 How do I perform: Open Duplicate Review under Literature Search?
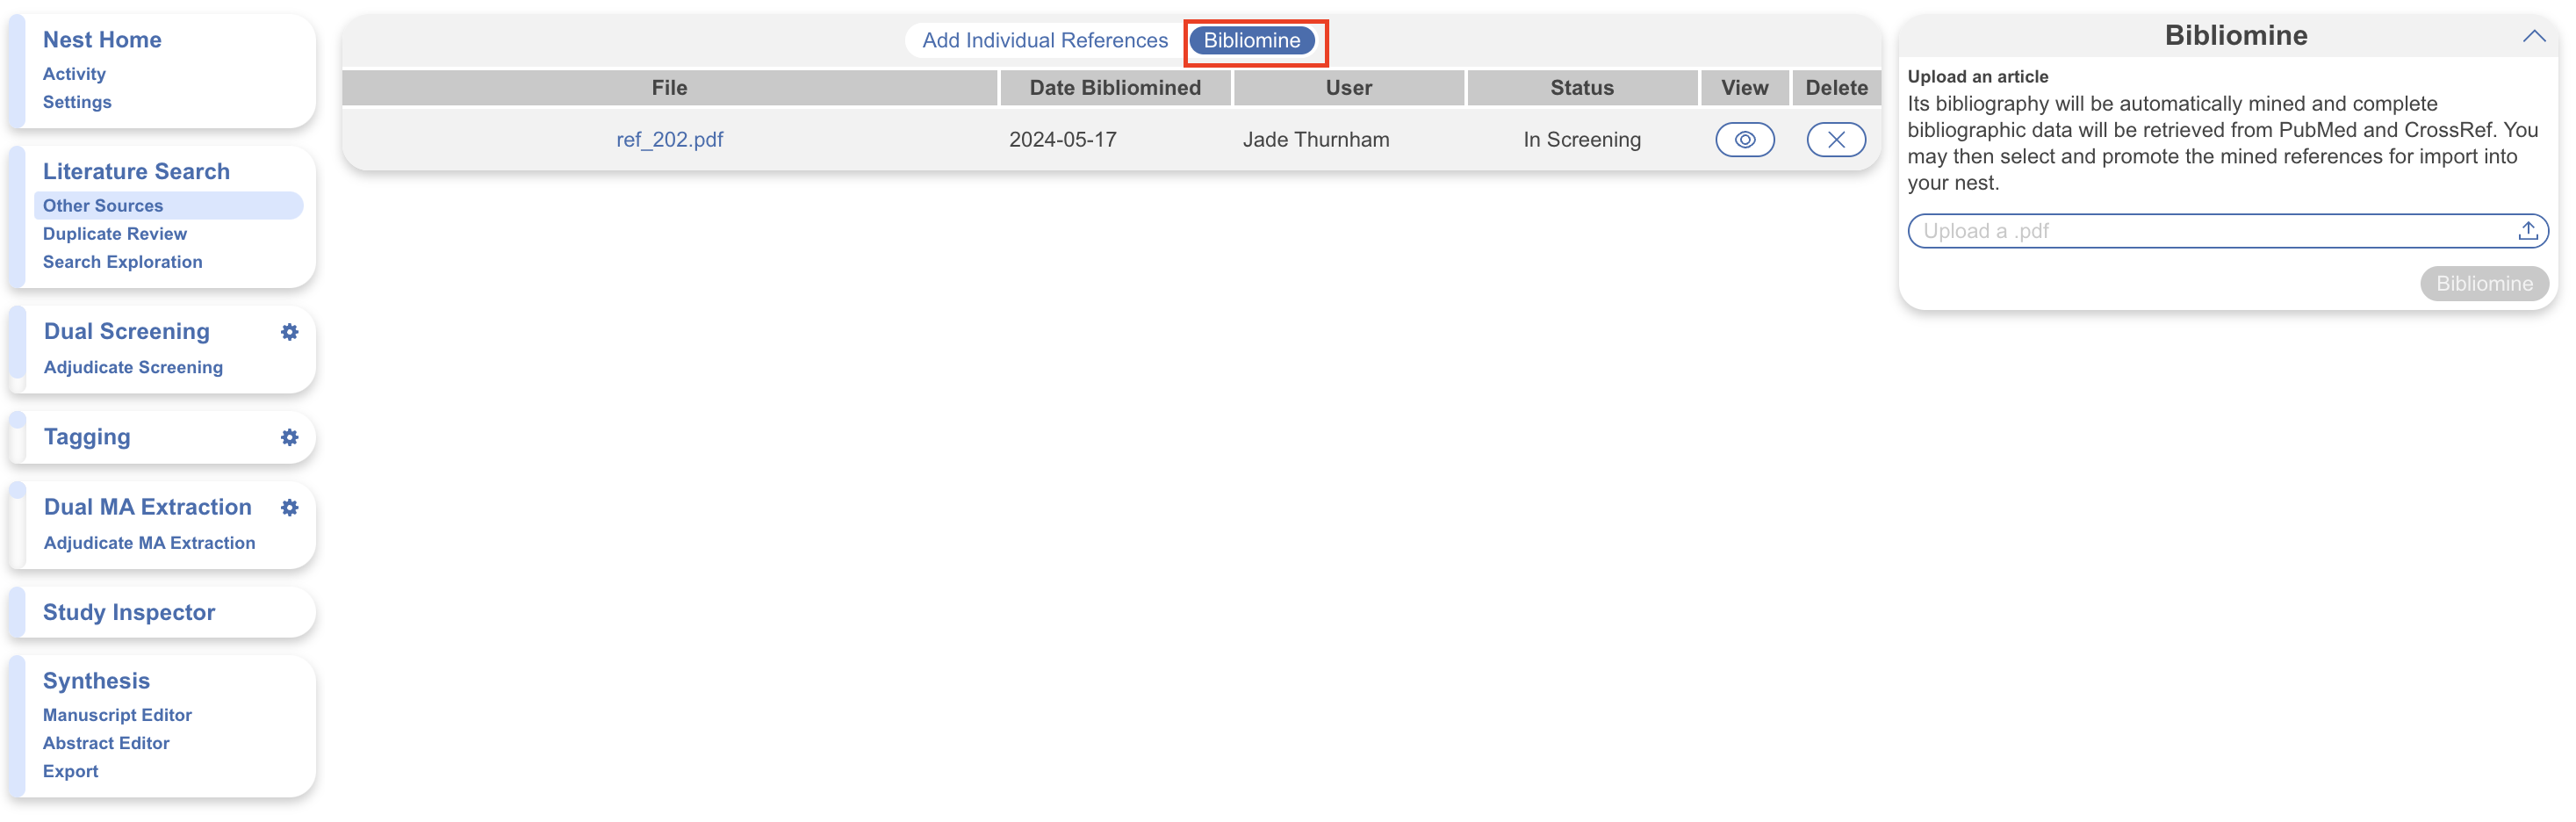point(115,234)
